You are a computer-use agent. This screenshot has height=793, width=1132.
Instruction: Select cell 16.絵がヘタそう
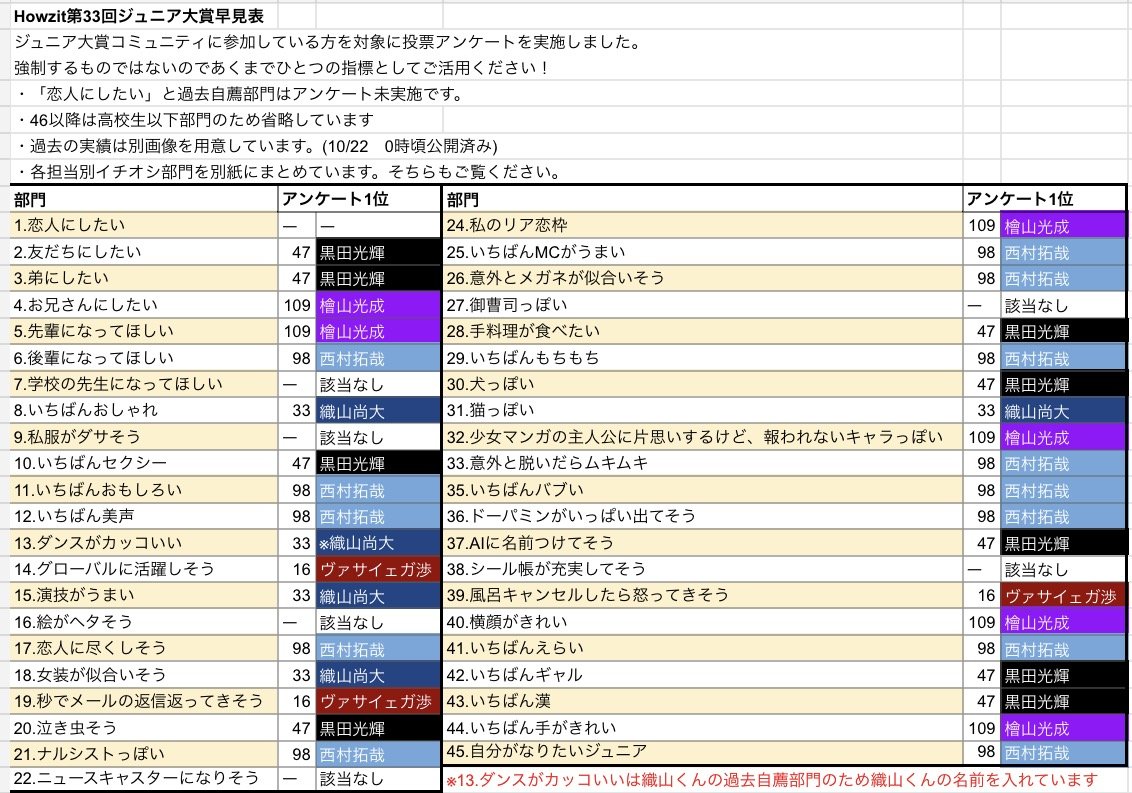click(144, 622)
